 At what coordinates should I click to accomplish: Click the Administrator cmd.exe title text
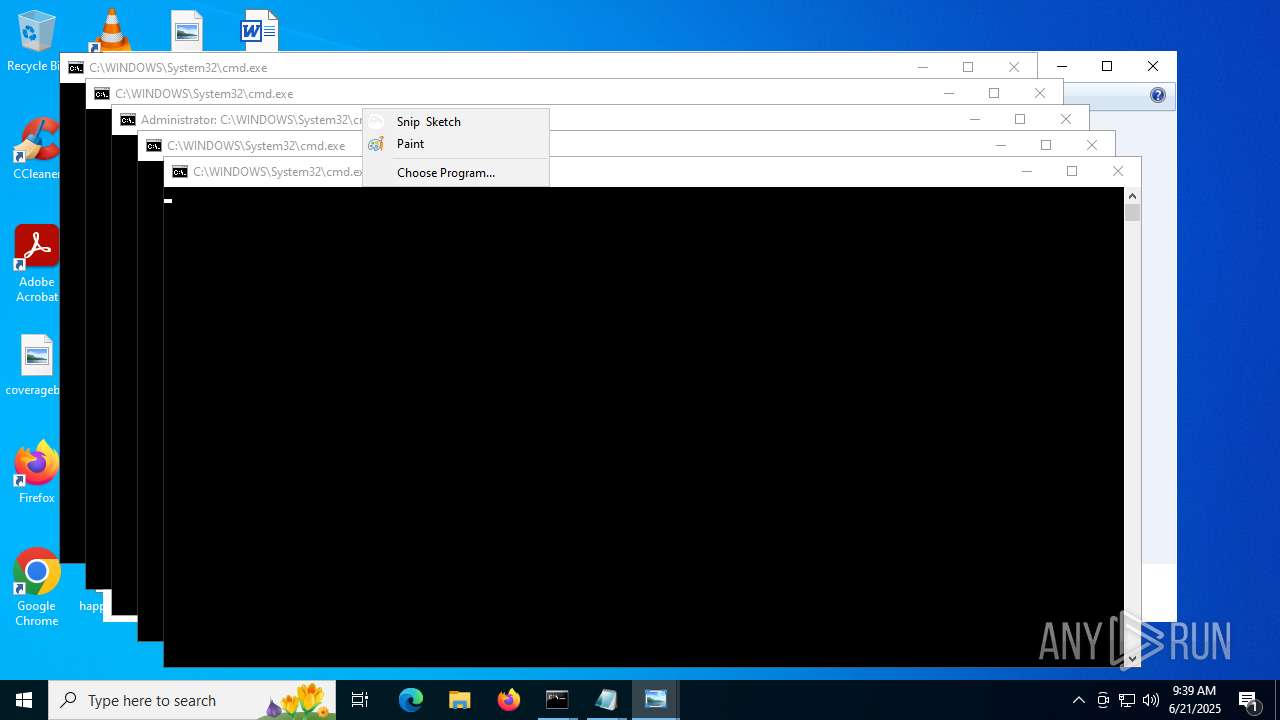click(251, 120)
